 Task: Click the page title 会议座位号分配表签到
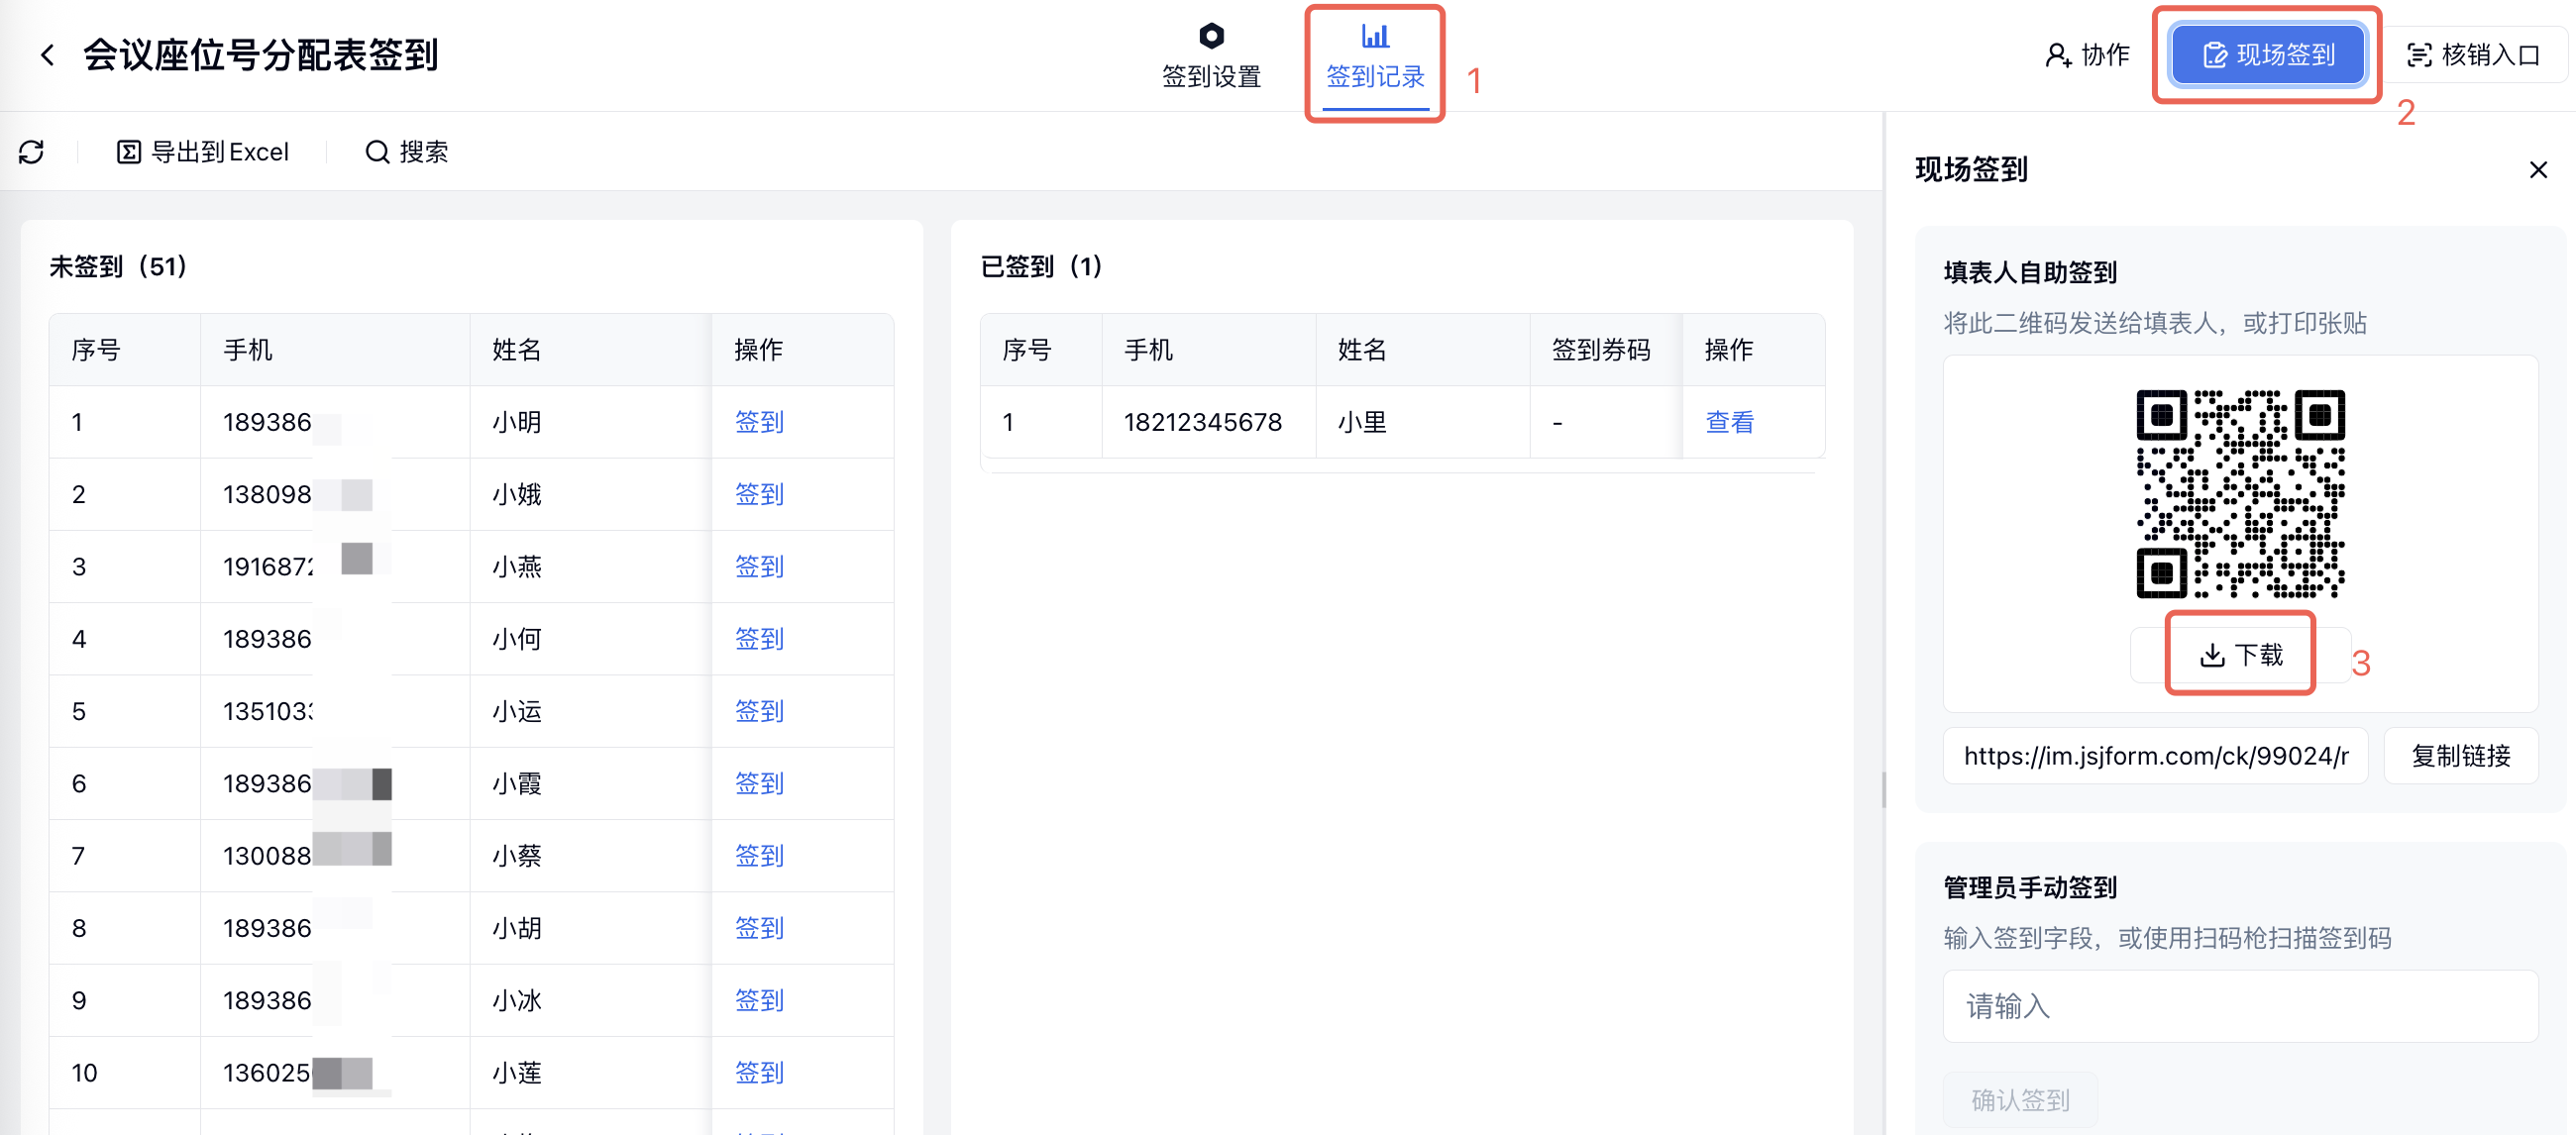pyautogui.click(x=260, y=55)
